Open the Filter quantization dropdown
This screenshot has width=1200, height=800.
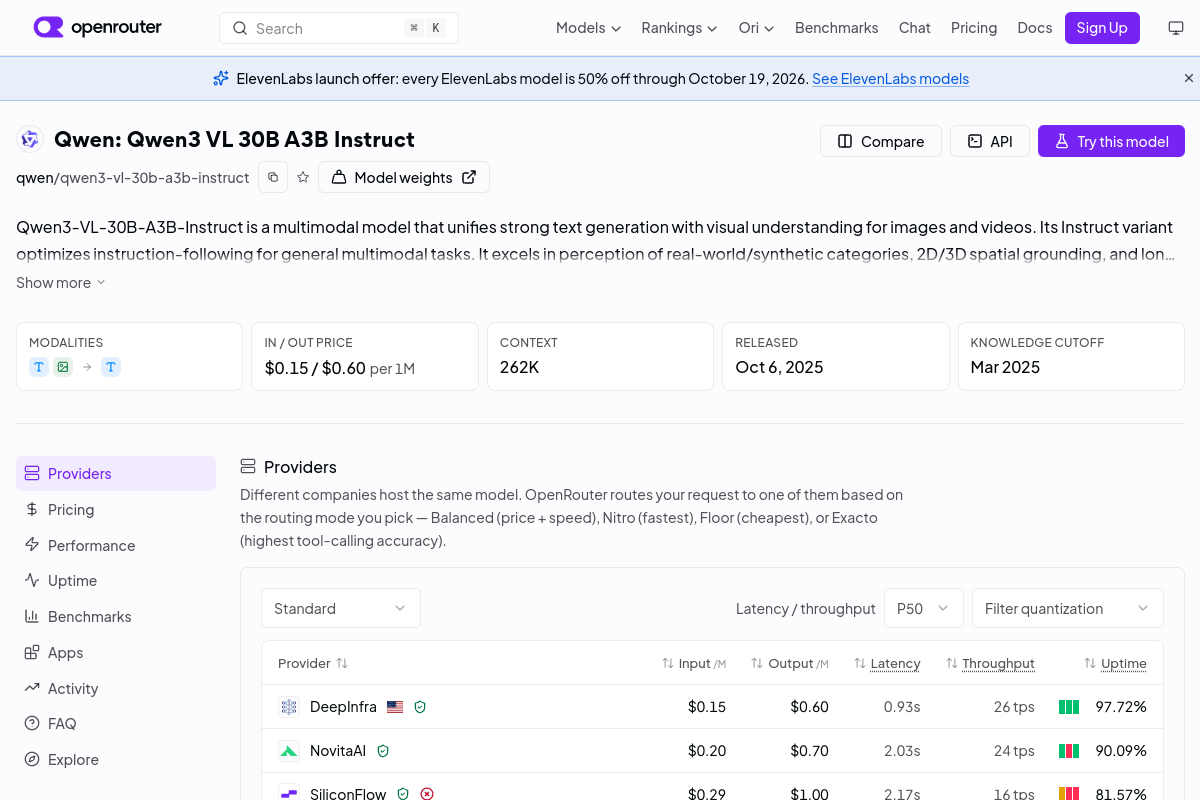tap(1068, 608)
